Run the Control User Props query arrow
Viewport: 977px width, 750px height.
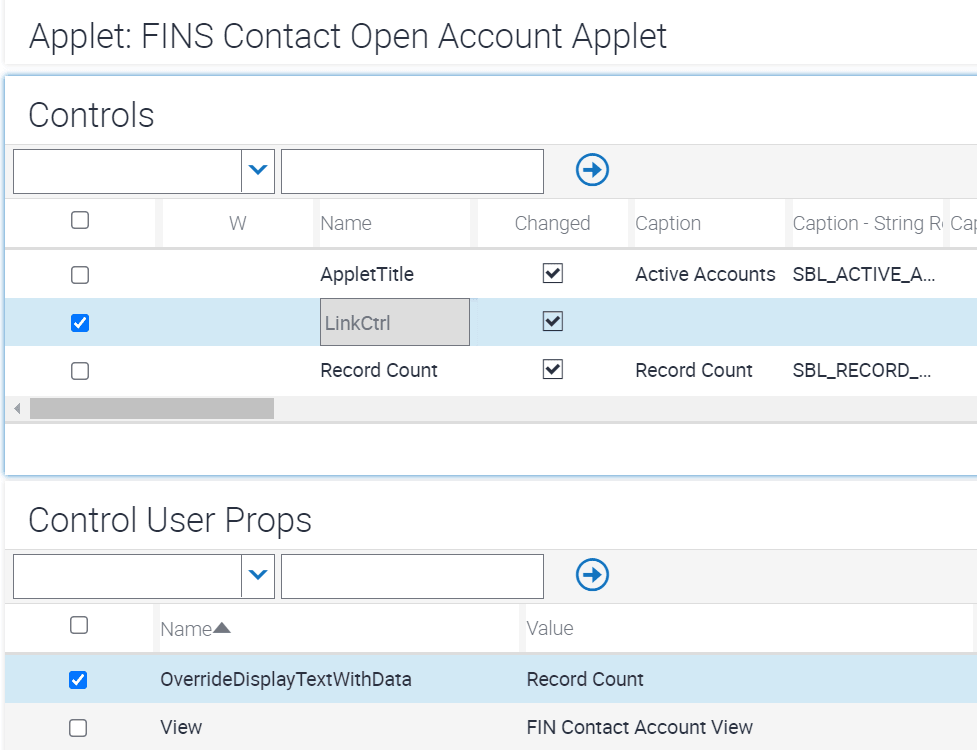tap(592, 575)
